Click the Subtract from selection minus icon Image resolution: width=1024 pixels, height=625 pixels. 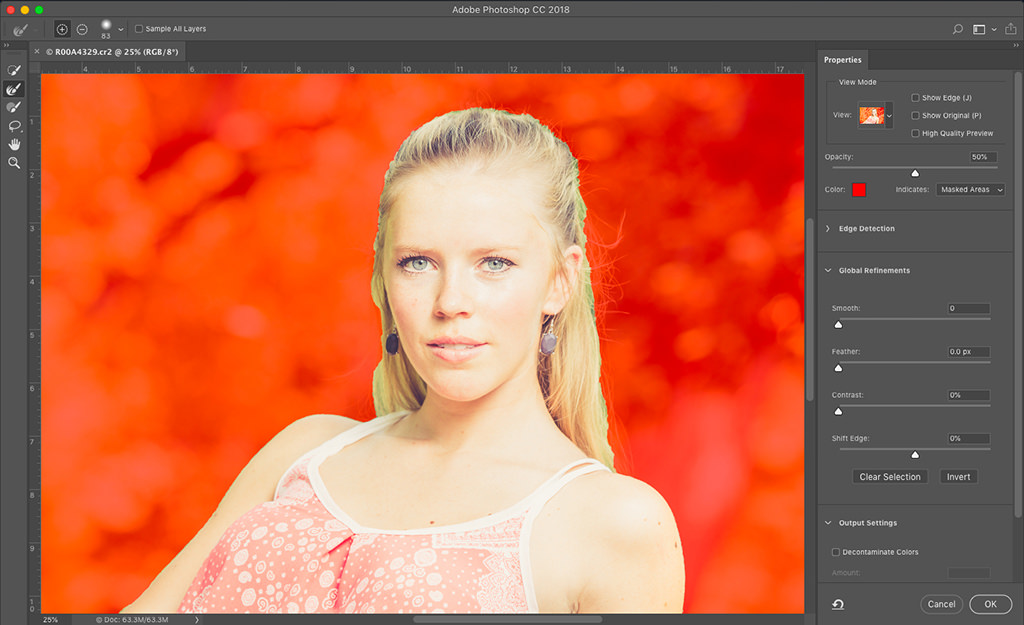[x=82, y=29]
